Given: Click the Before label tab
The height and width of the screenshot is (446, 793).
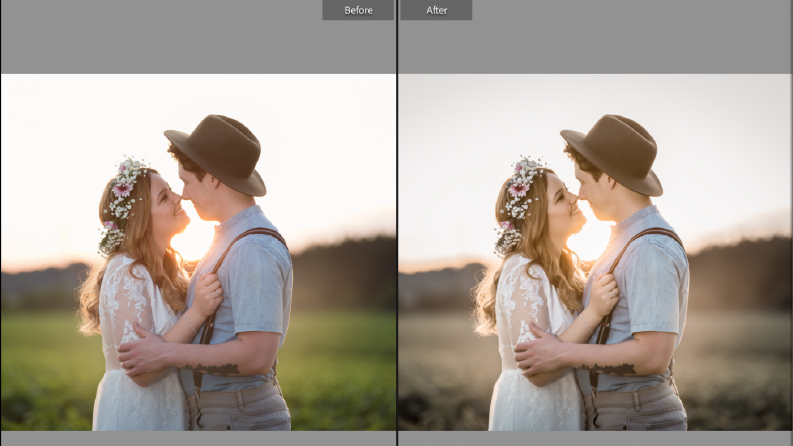Looking at the screenshot, I should [358, 10].
